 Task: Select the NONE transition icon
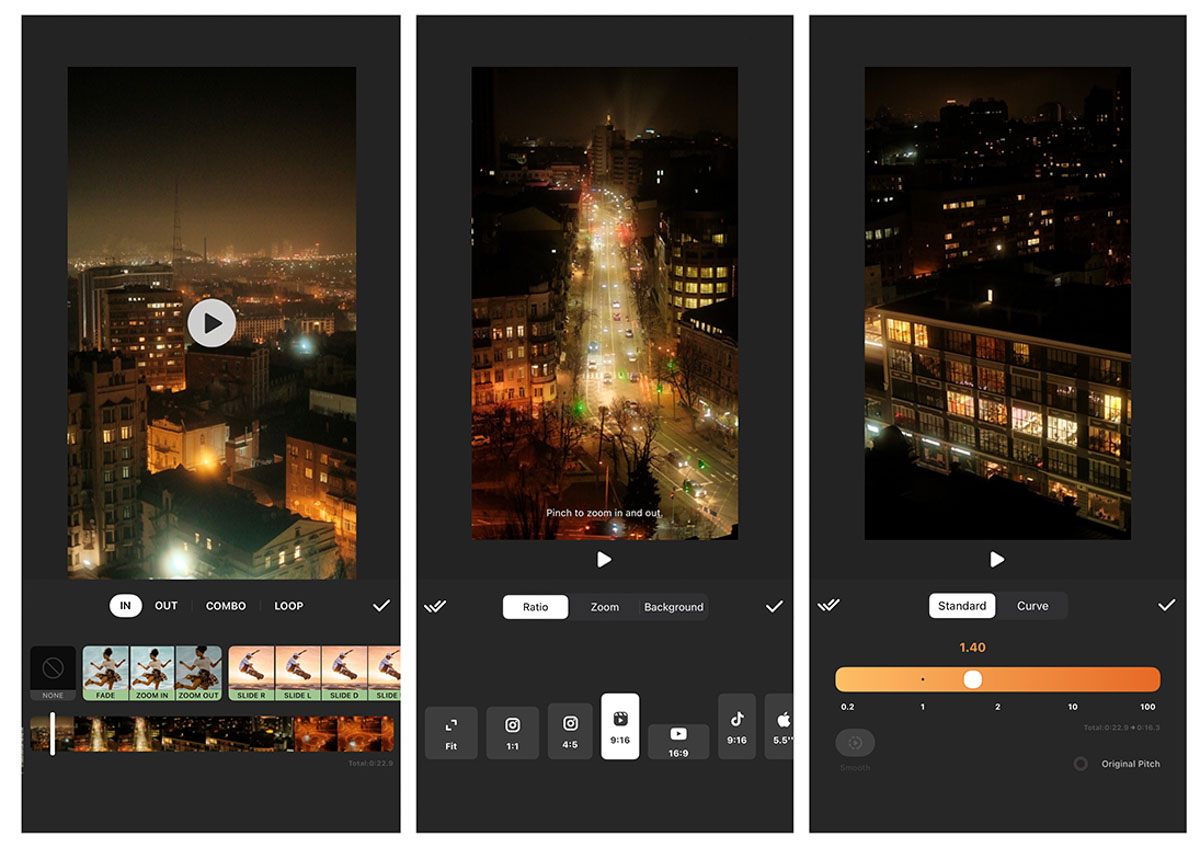click(53, 672)
